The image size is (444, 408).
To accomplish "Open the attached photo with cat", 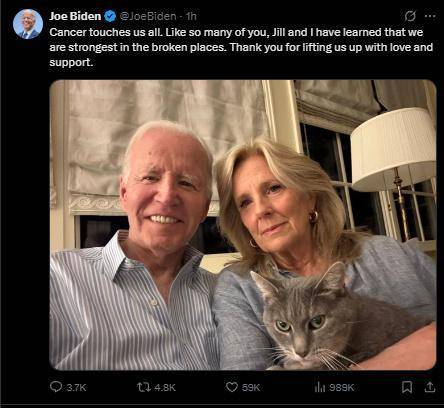I will [243, 225].
